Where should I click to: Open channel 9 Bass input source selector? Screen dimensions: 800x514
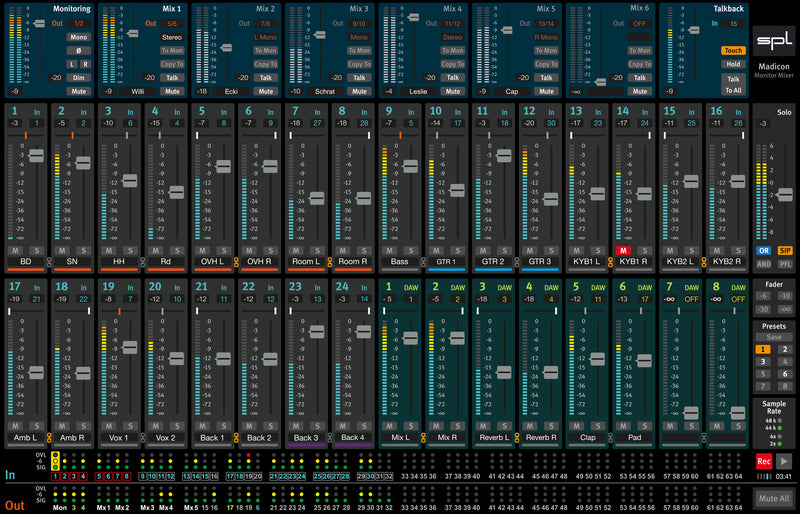click(x=410, y=123)
